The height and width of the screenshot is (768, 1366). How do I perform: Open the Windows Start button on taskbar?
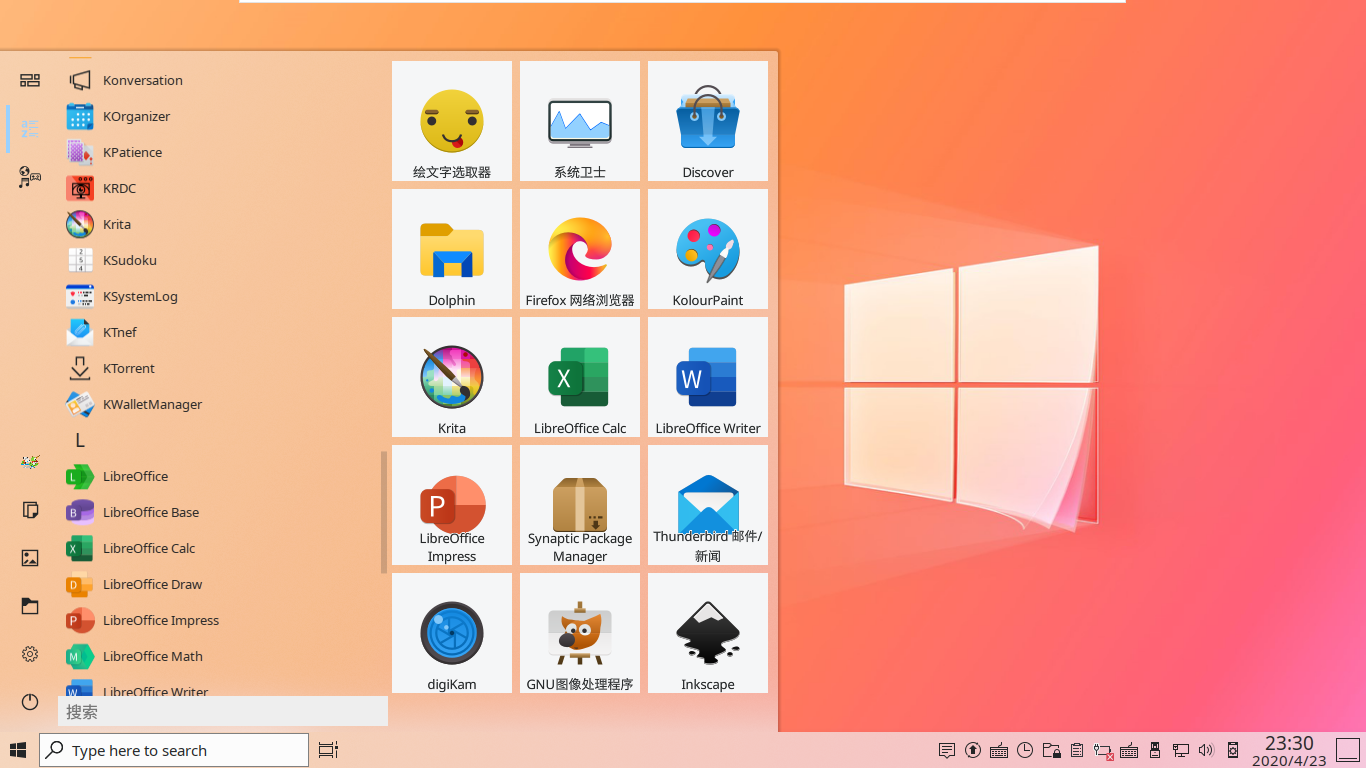click(19, 750)
